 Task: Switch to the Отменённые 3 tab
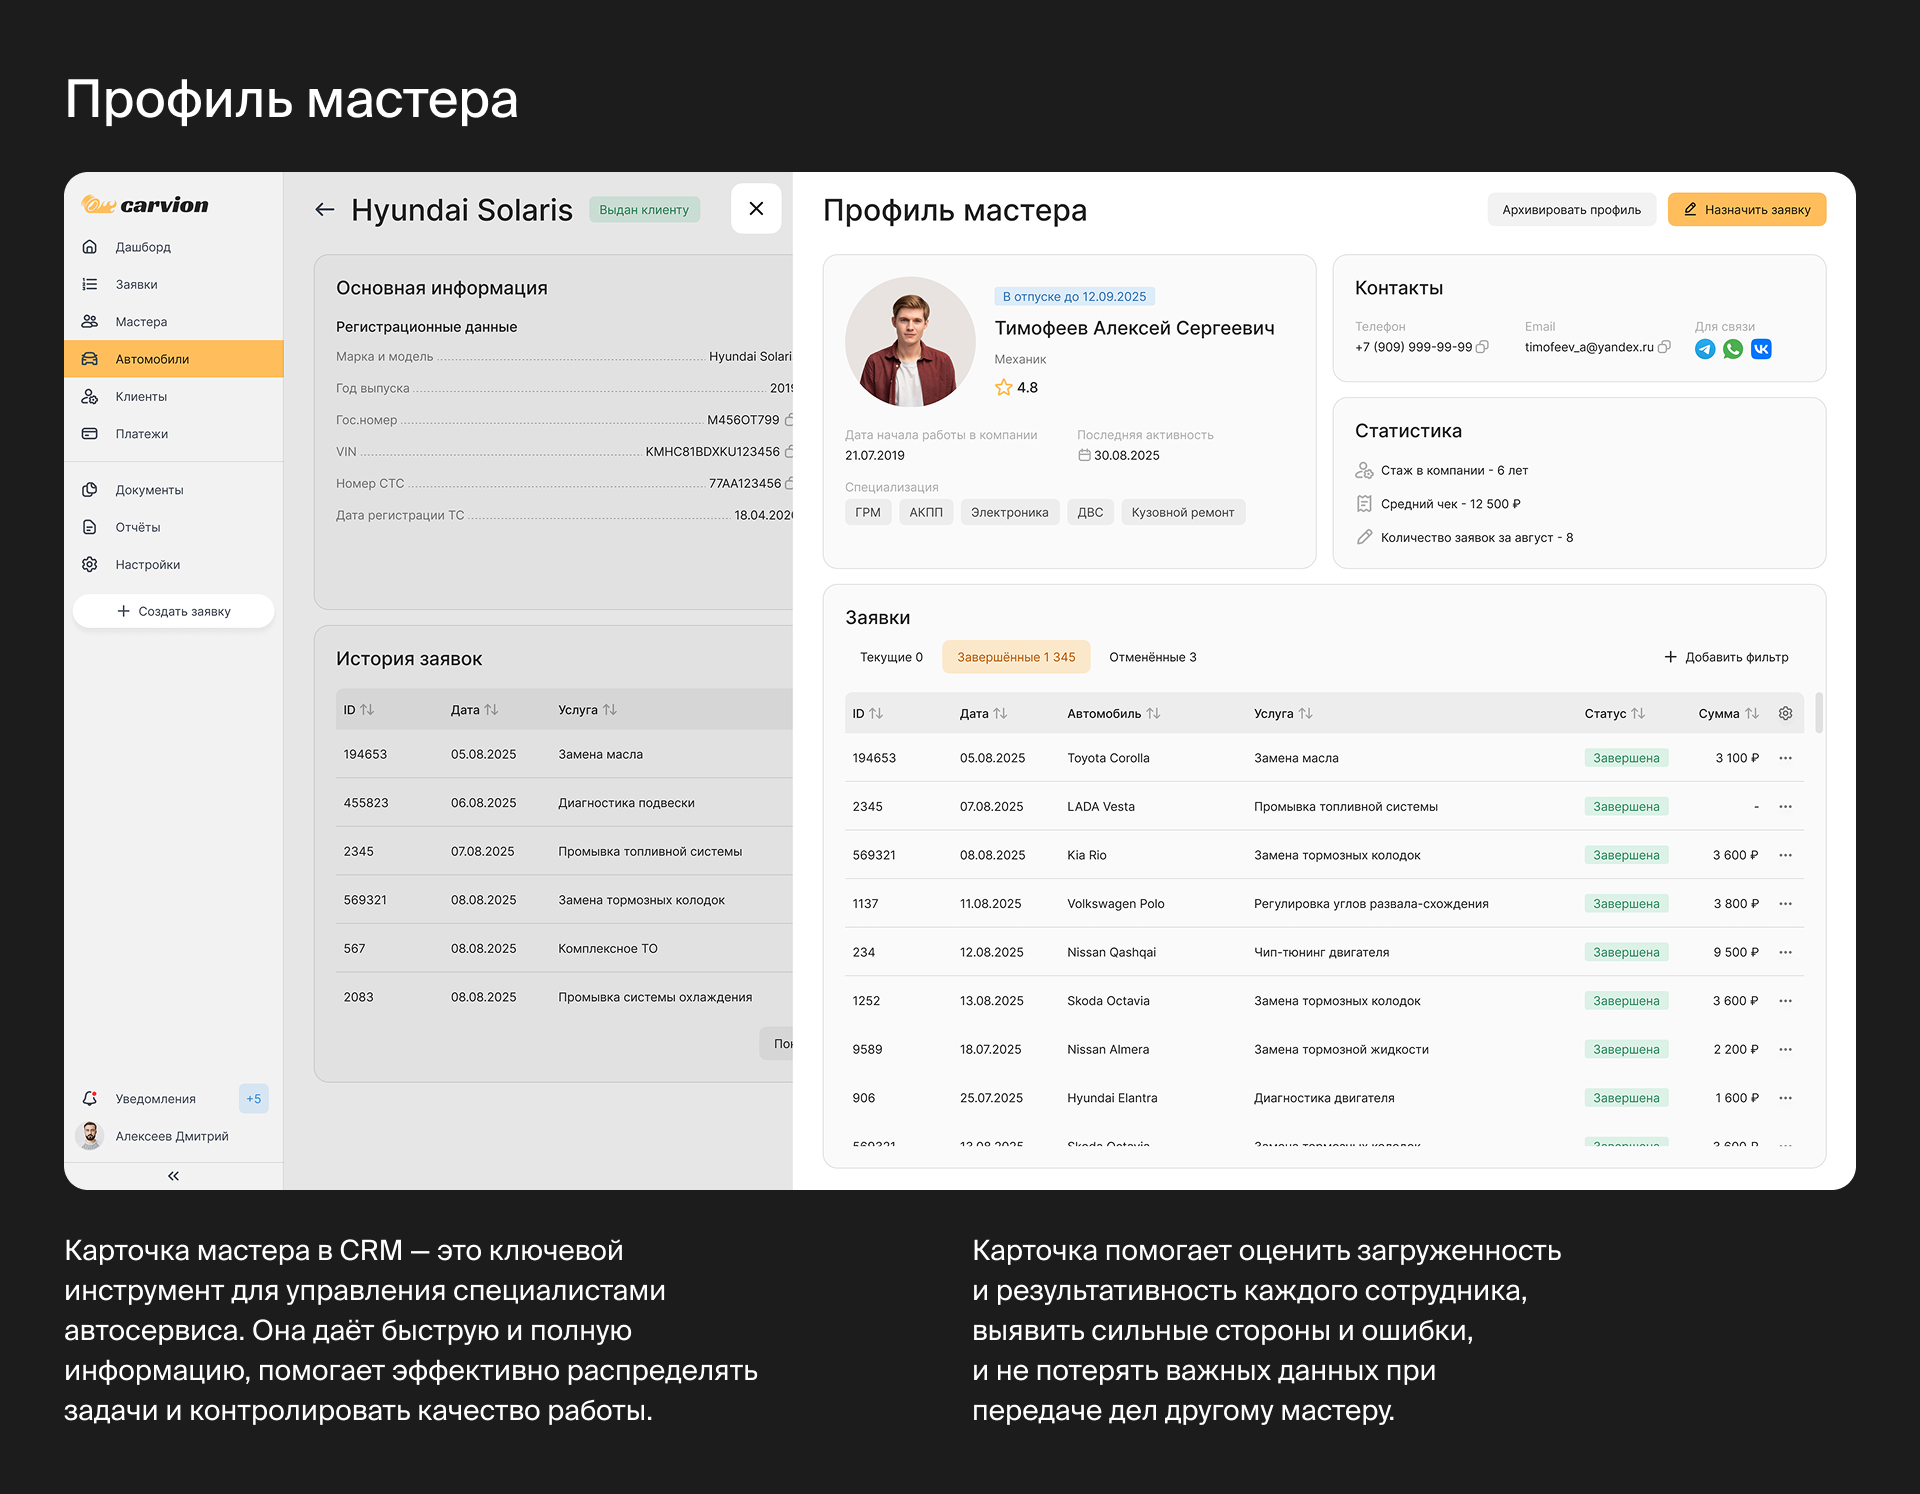(1152, 657)
